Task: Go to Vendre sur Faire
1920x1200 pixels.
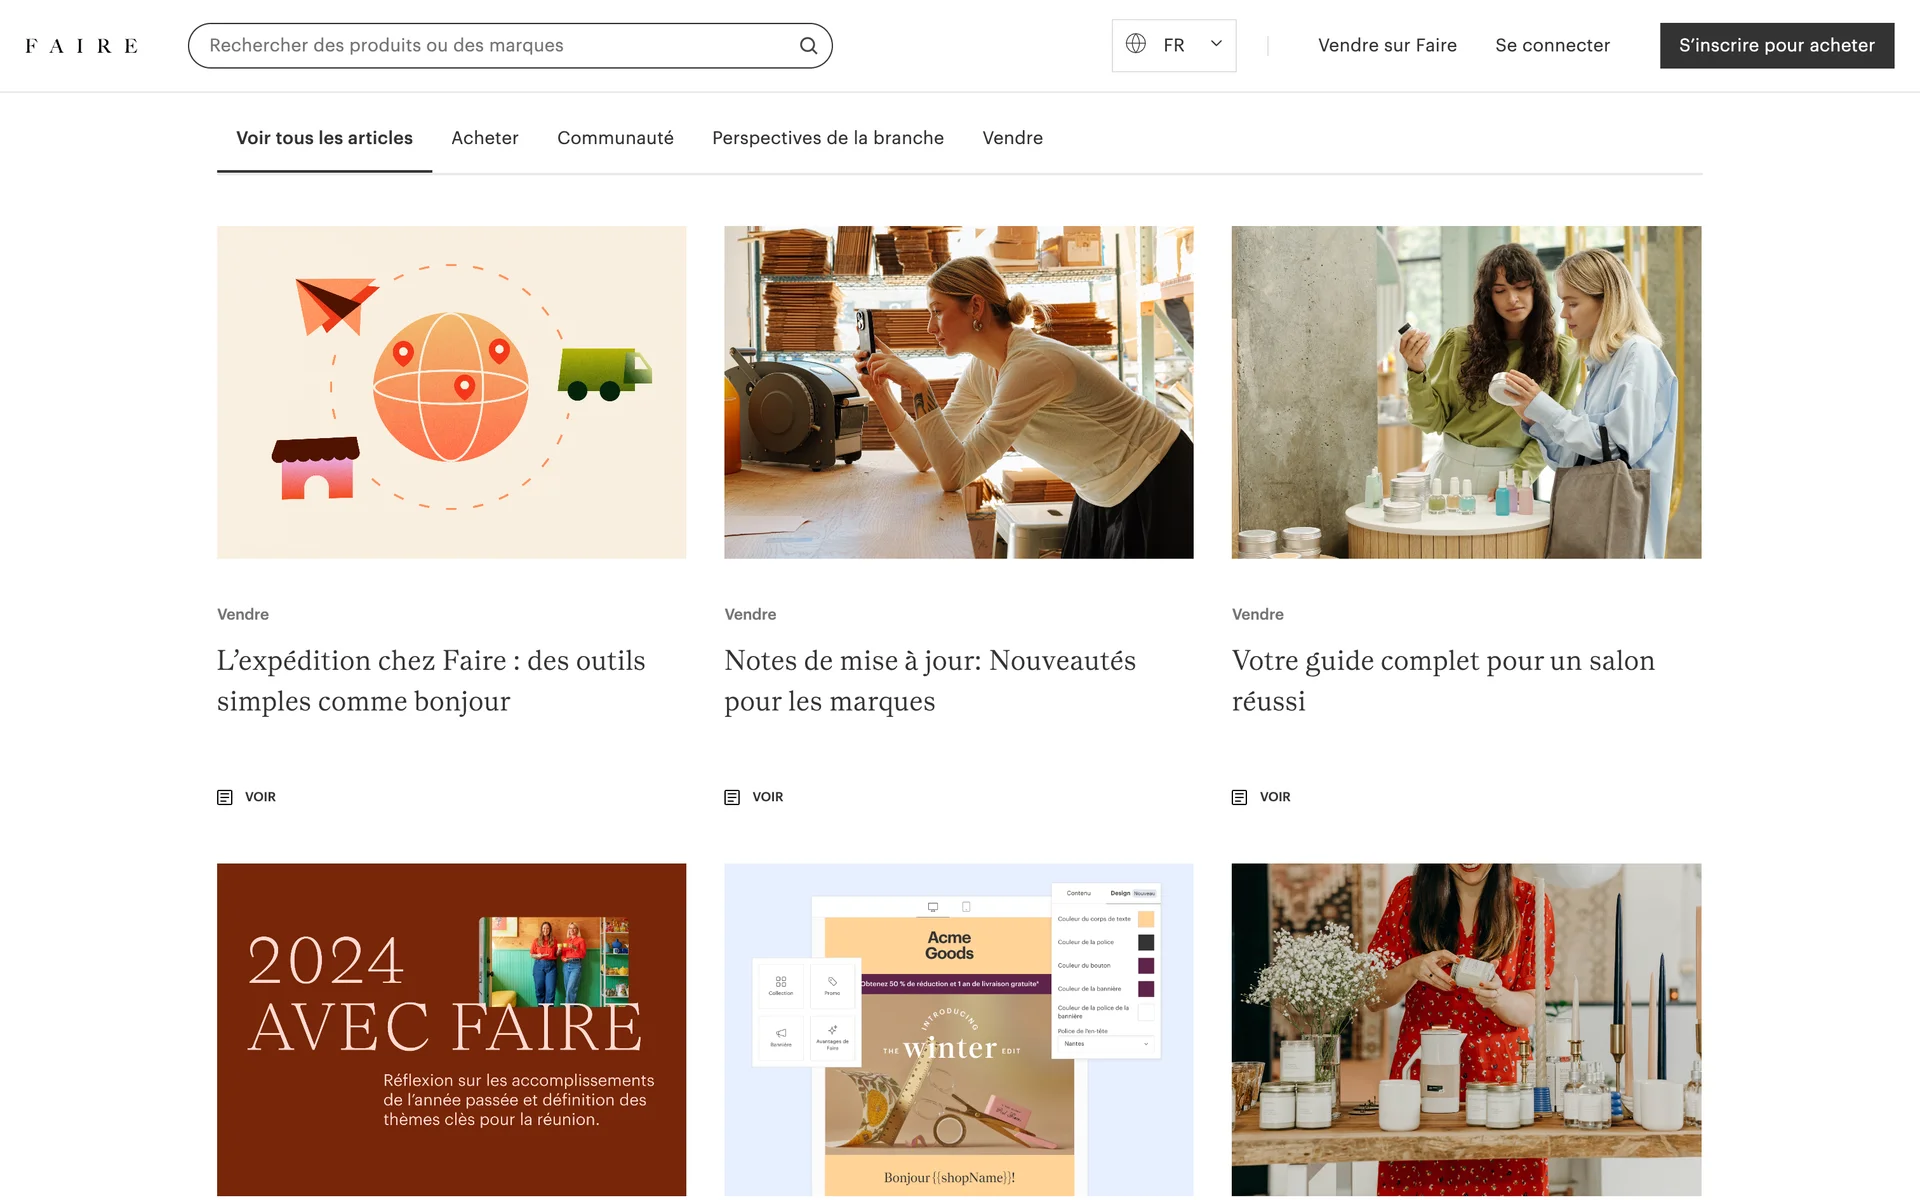Action: [1387, 46]
